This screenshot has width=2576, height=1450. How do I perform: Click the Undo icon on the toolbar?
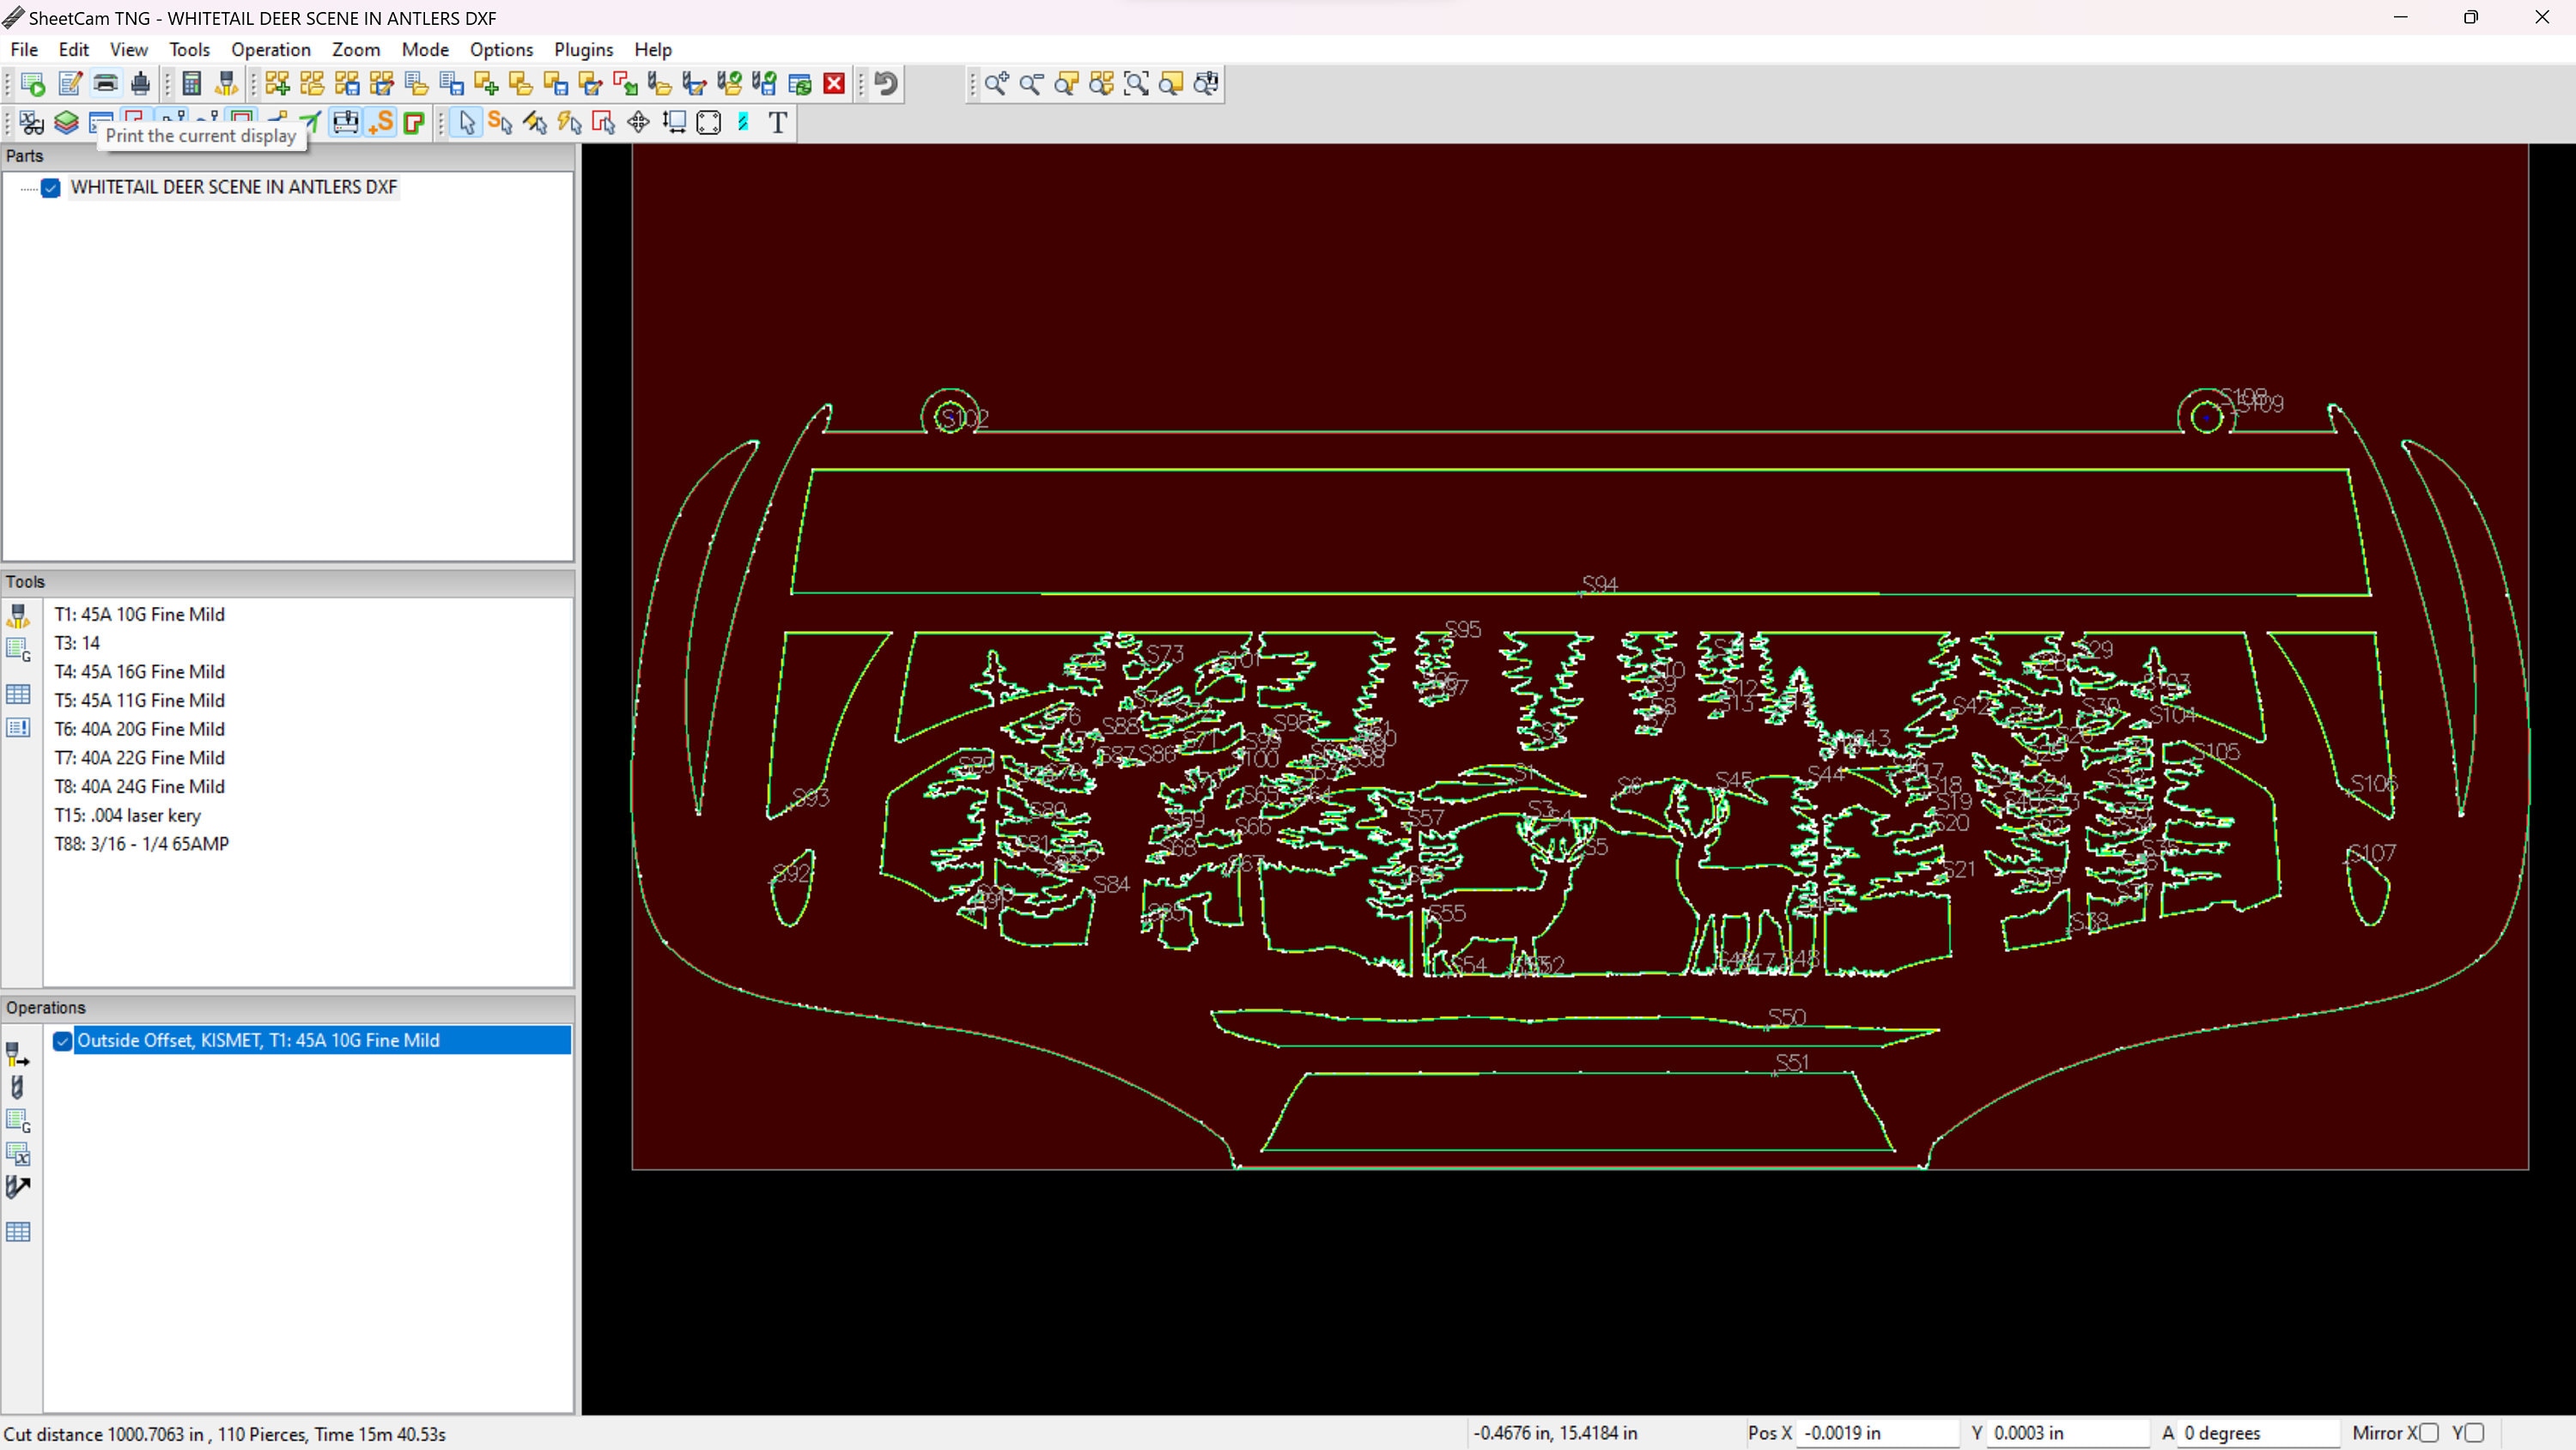click(x=884, y=83)
